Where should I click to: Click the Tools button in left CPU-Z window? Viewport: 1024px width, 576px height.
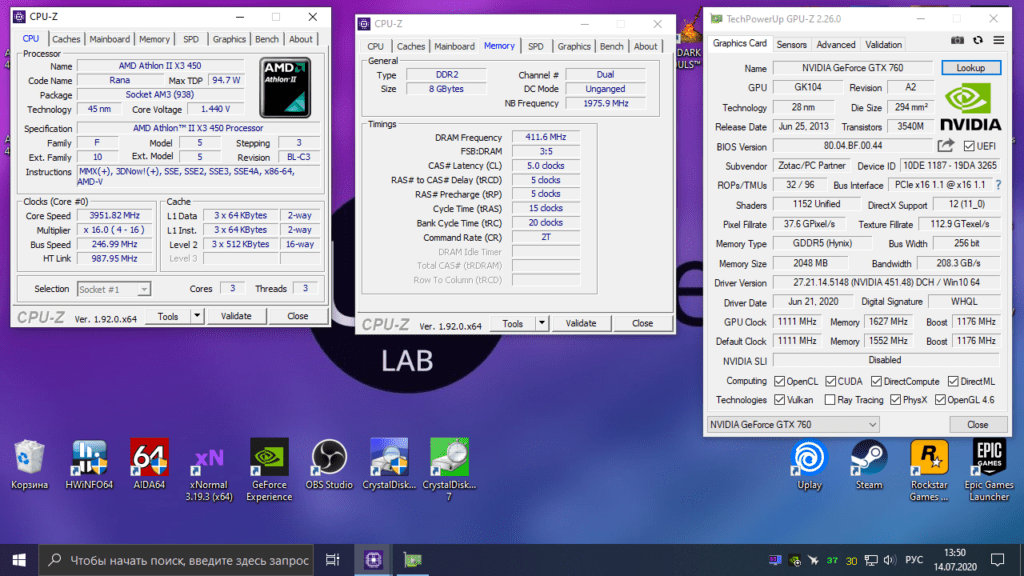coord(168,316)
